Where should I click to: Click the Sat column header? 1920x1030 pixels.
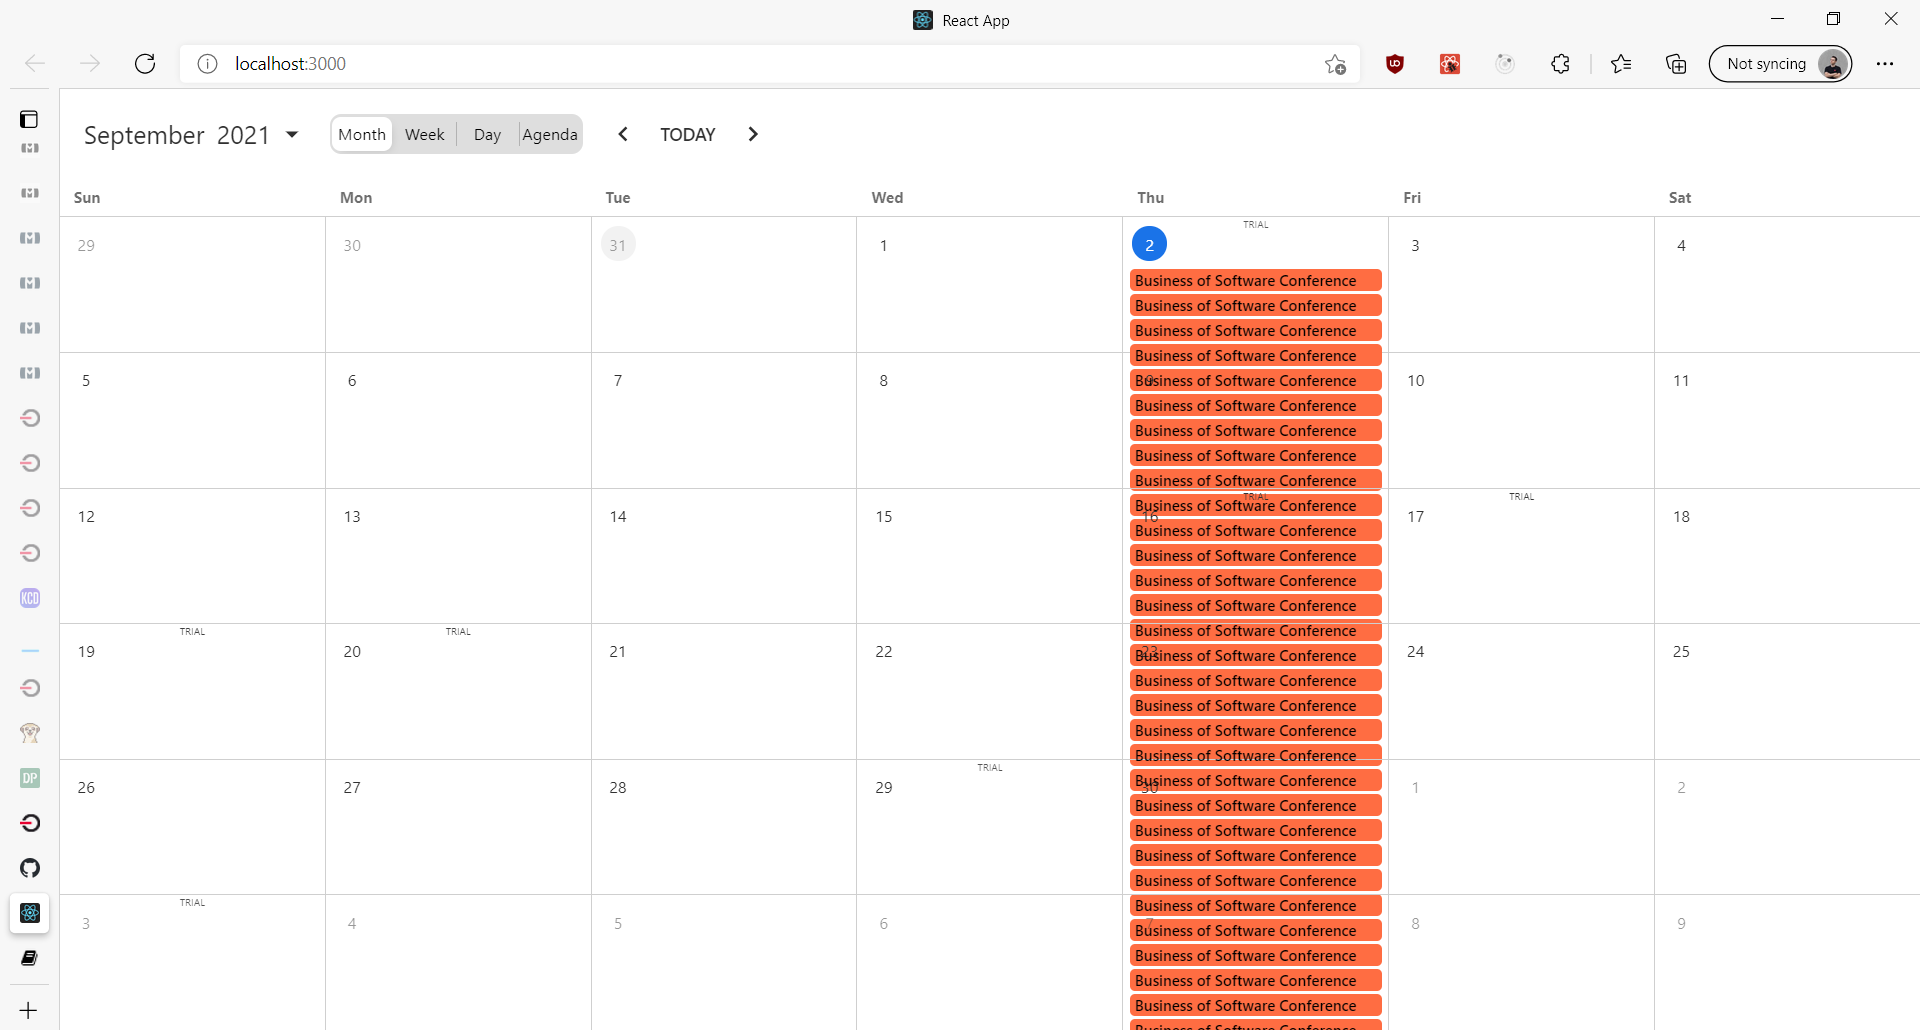[1680, 197]
